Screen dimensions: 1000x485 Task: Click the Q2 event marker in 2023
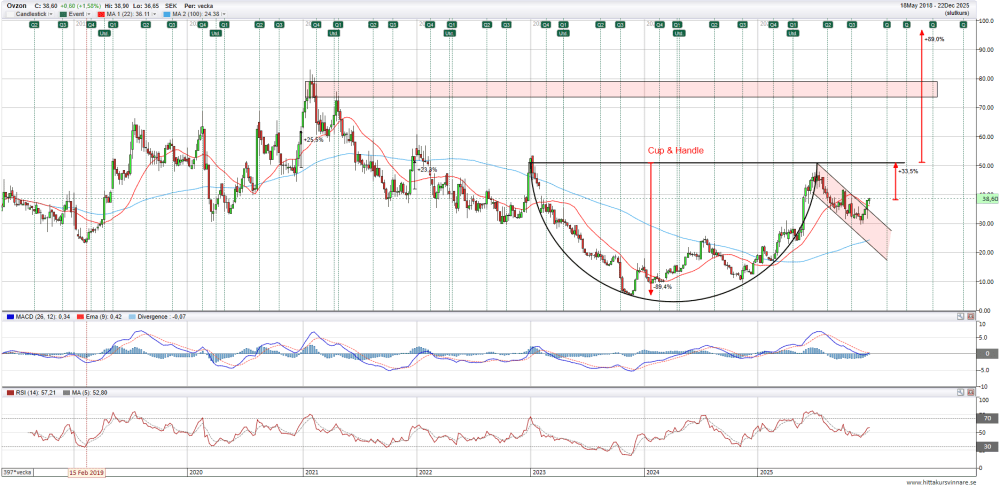(x=600, y=25)
